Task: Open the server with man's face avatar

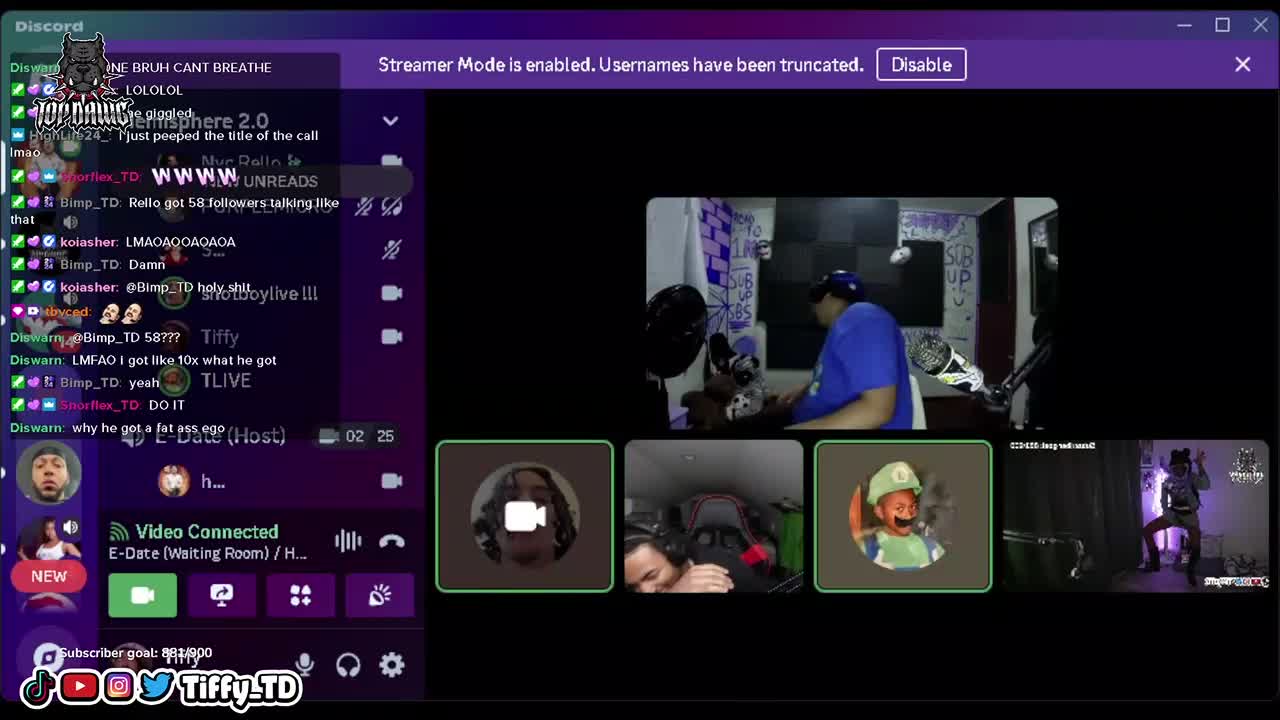Action: coord(48,473)
